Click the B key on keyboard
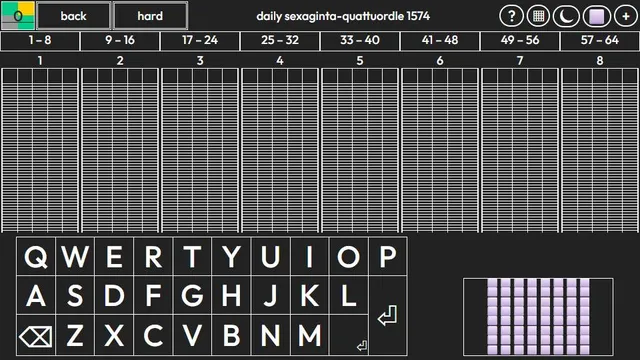The width and height of the screenshot is (640, 360). (231, 336)
